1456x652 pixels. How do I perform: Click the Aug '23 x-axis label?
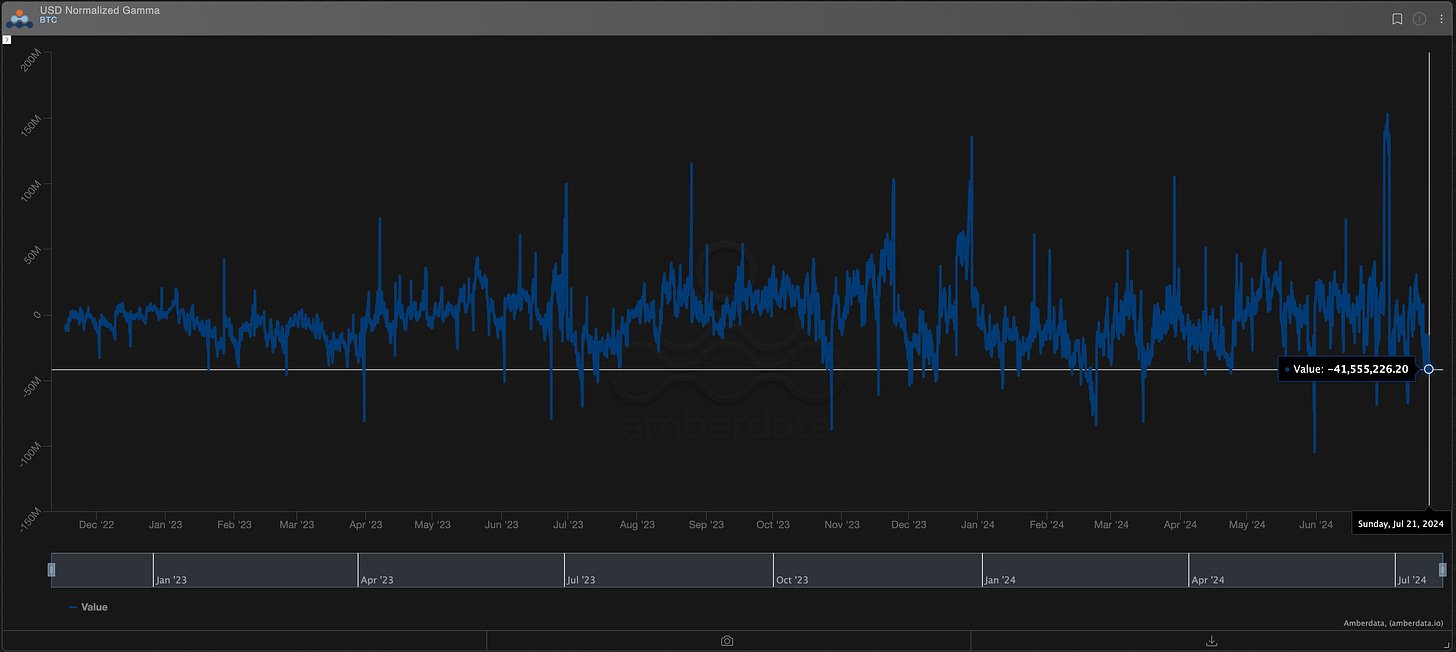(637, 524)
